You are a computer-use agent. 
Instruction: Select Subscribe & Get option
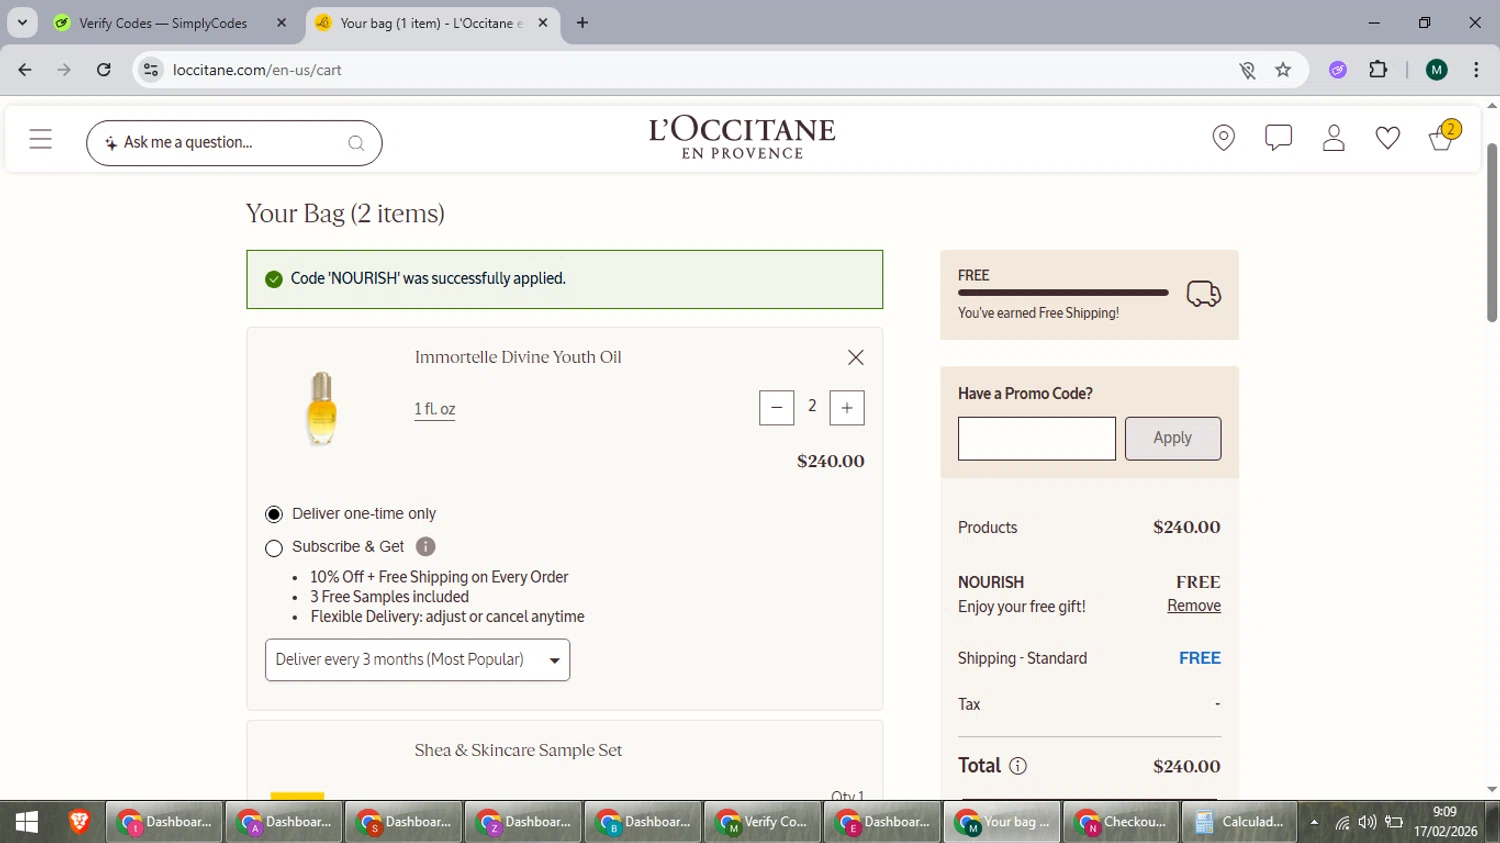pyautogui.click(x=274, y=548)
